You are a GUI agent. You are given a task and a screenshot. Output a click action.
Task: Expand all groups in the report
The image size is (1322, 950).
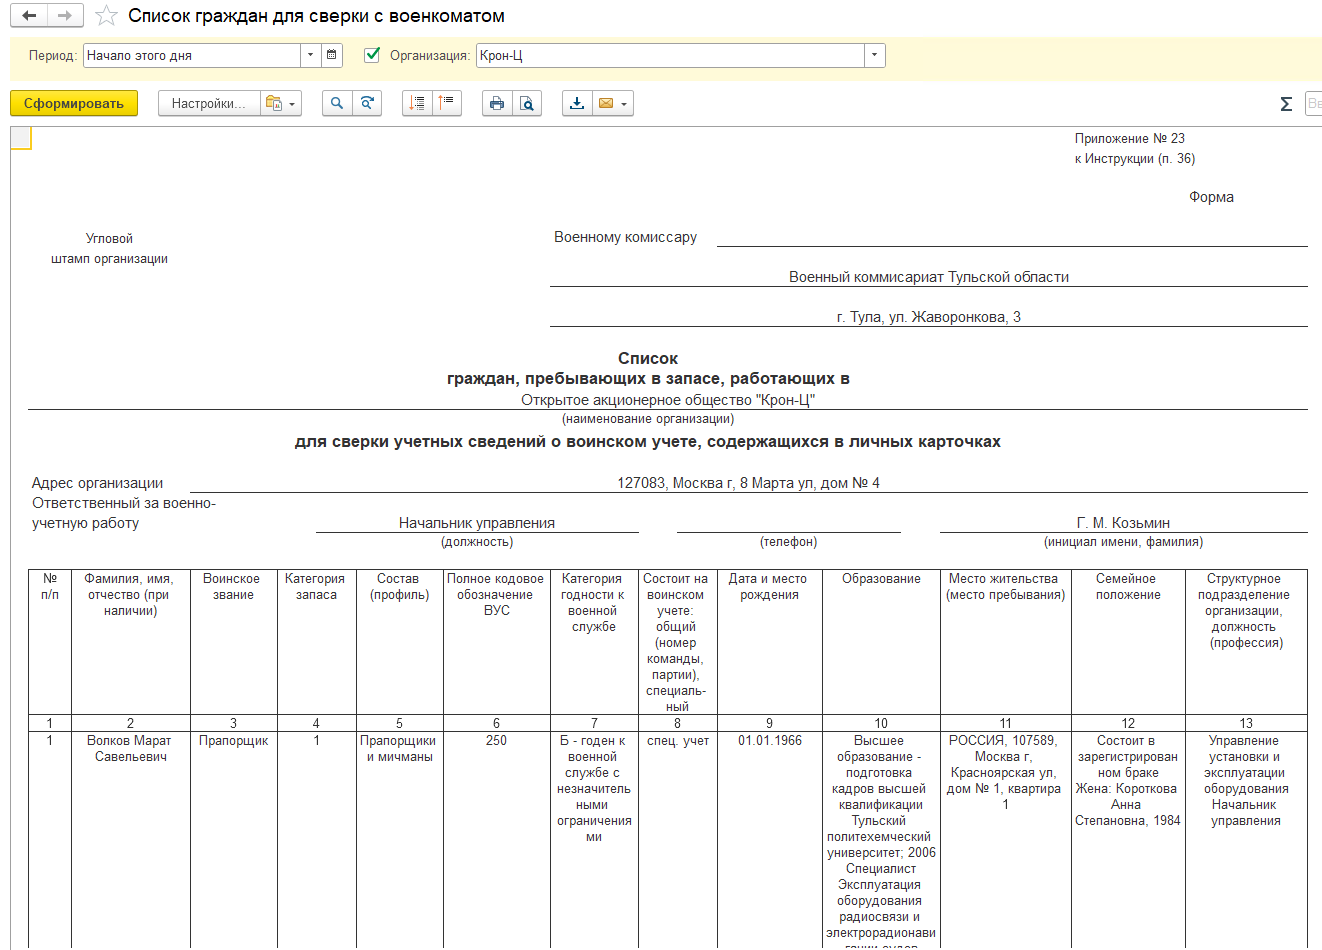click(417, 104)
